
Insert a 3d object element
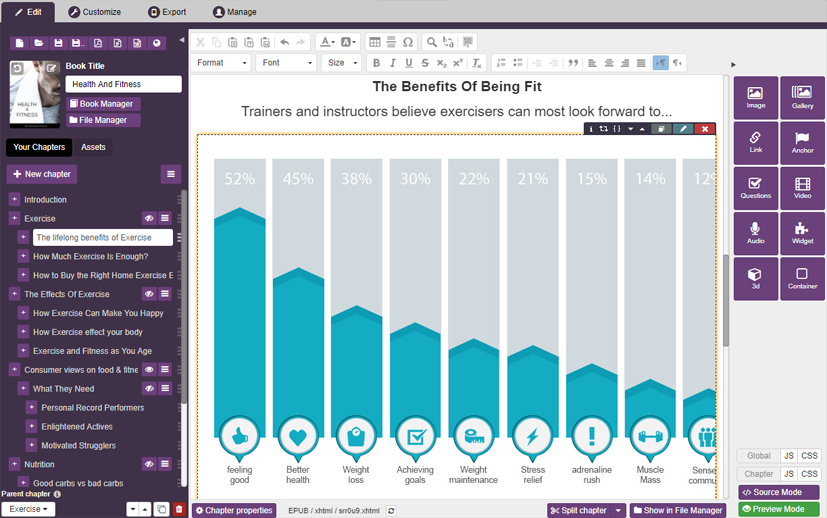[x=755, y=279]
